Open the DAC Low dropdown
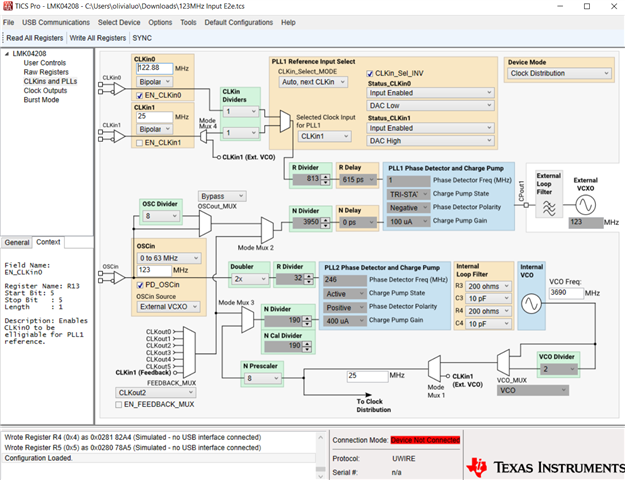The height and width of the screenshot is (480, 625). pyautogui.click(x=430, y=106)
